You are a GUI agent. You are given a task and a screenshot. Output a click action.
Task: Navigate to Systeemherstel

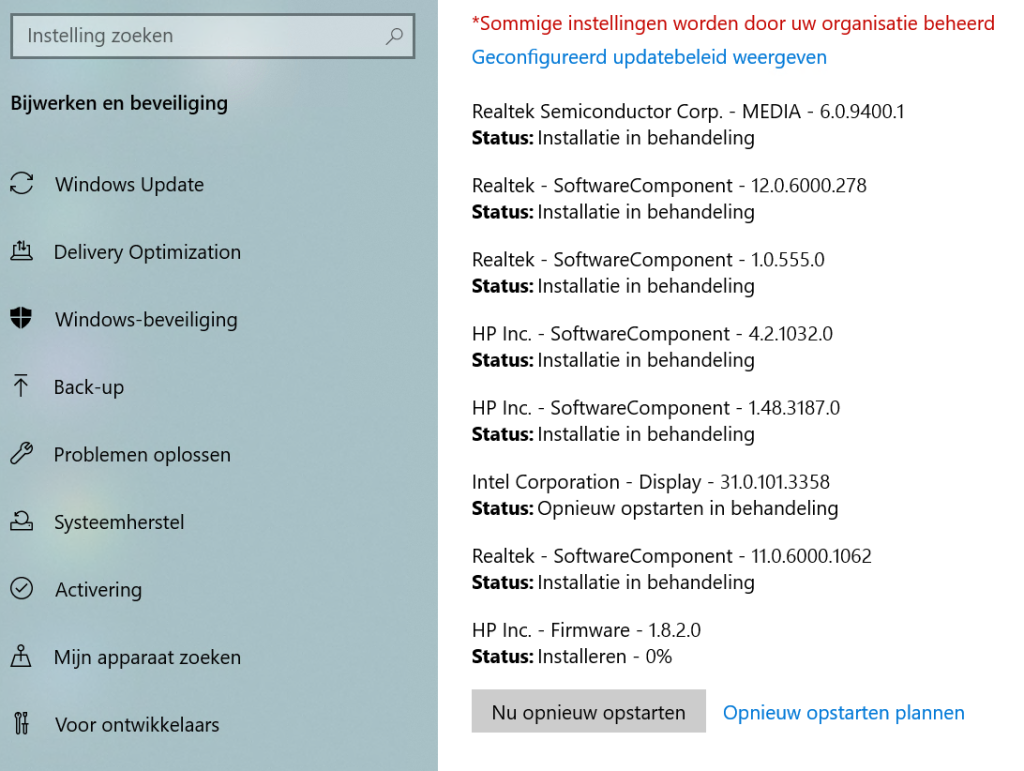(119, 522)
